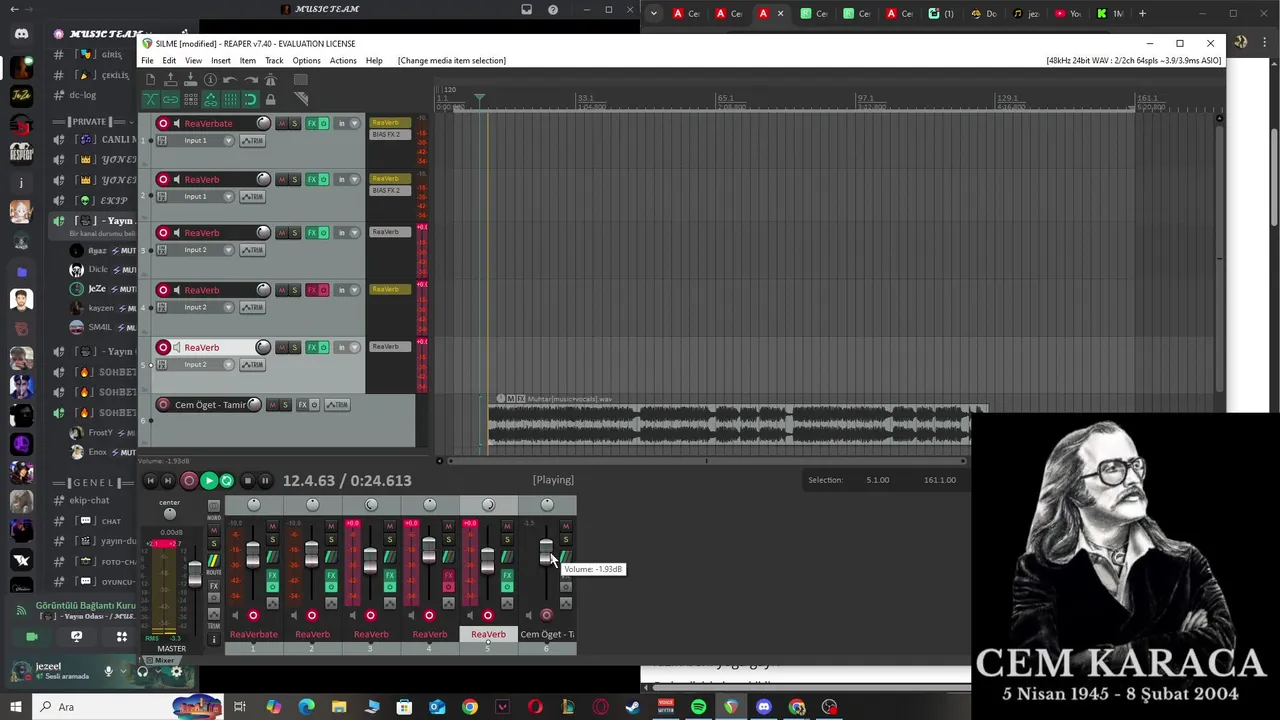This screenshot has width=1280, height=720.
Task: Select the ReaVerb send slot on track 1
Action: [390, 123]
